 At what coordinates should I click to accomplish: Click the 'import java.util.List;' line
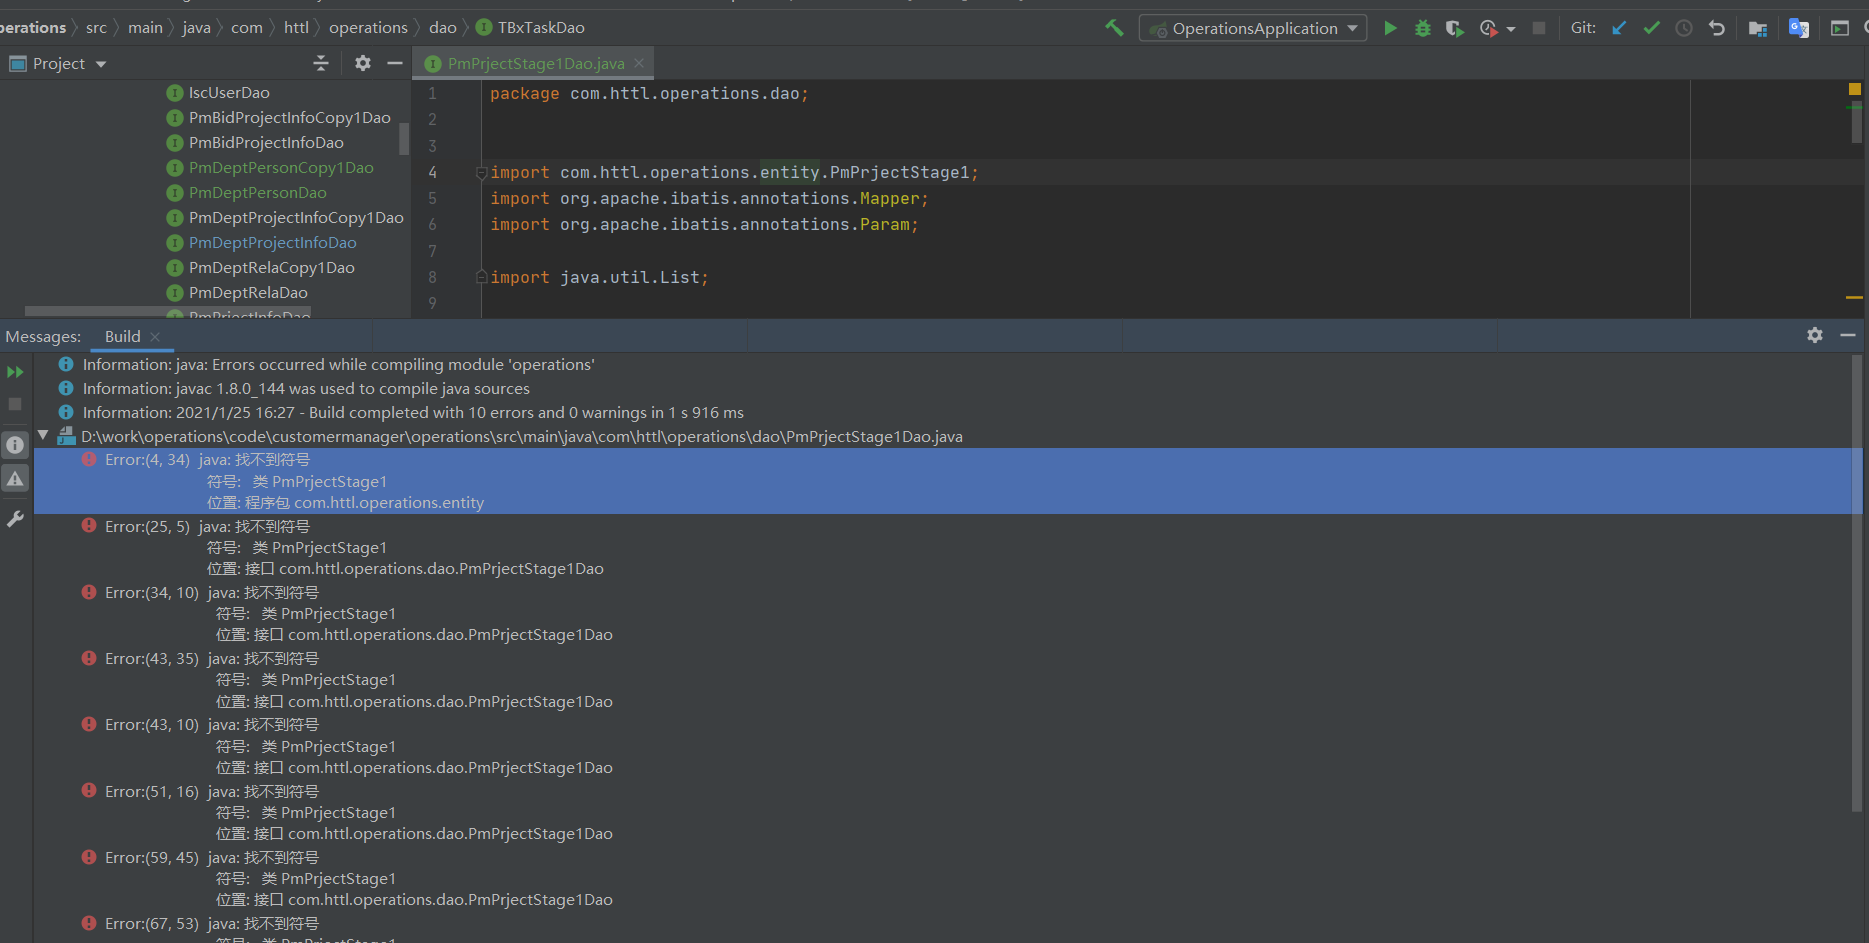[599, 278]
